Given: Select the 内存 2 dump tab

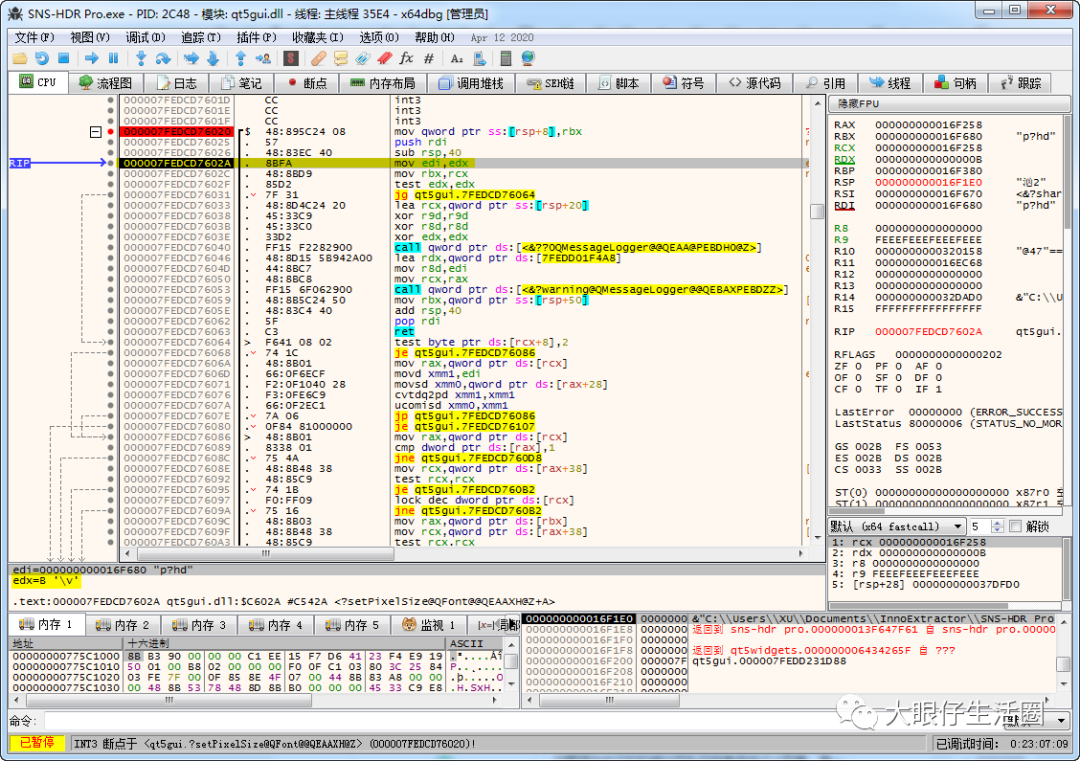Looking at the screenshot, I should coord(123,625).
